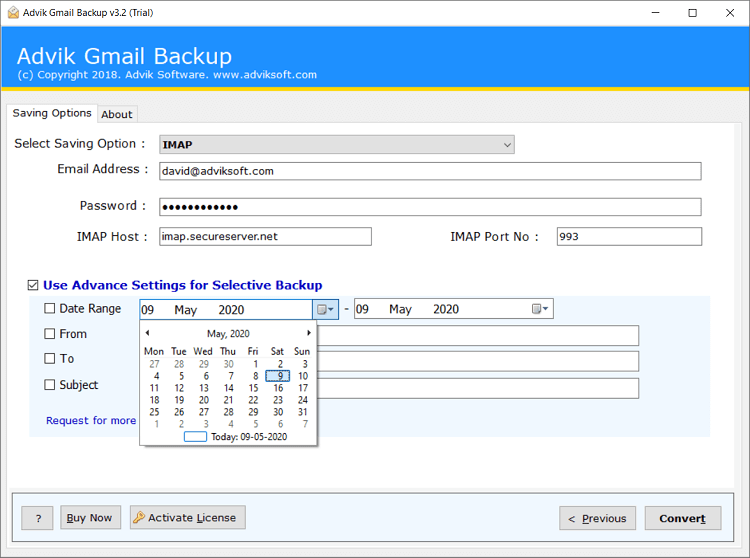
Task: Pick May 31 in the calendar
Action: coord(303,412)
